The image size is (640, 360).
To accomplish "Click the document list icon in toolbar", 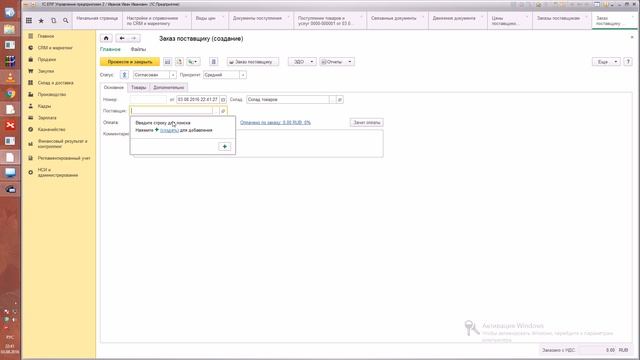I will 213,62.
